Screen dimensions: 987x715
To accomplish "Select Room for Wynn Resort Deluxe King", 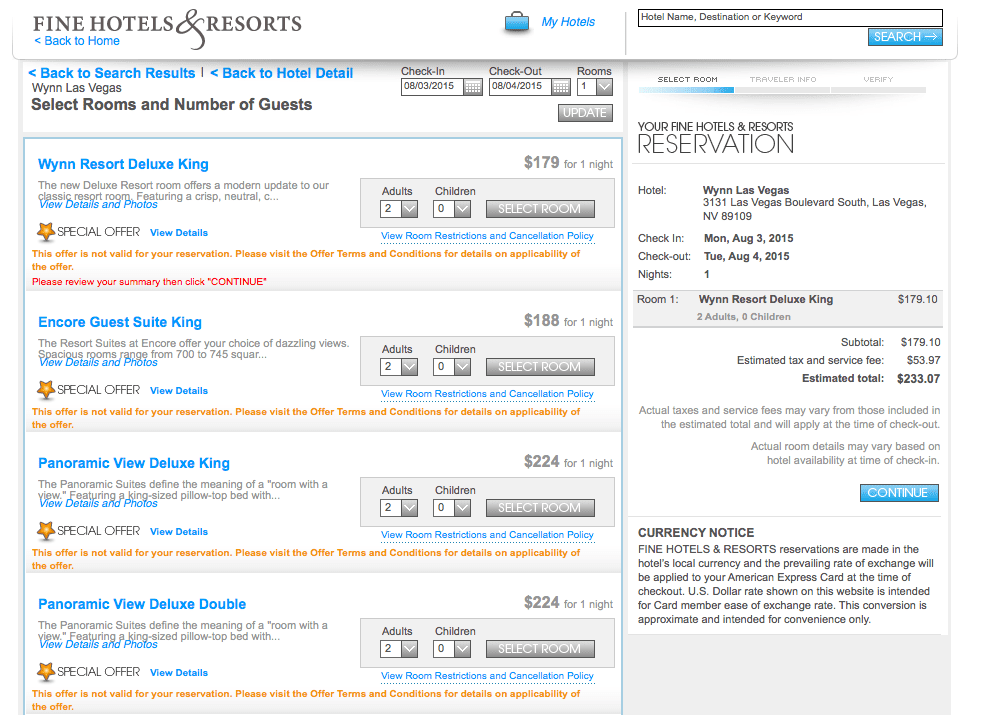I will click(x=540, y=209).
